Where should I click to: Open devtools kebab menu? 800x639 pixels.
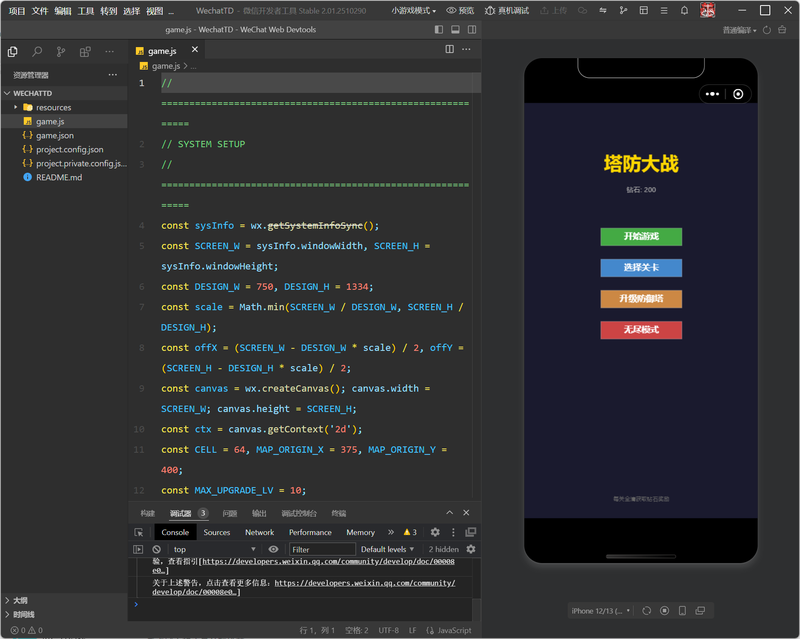[x=453, y=532]
